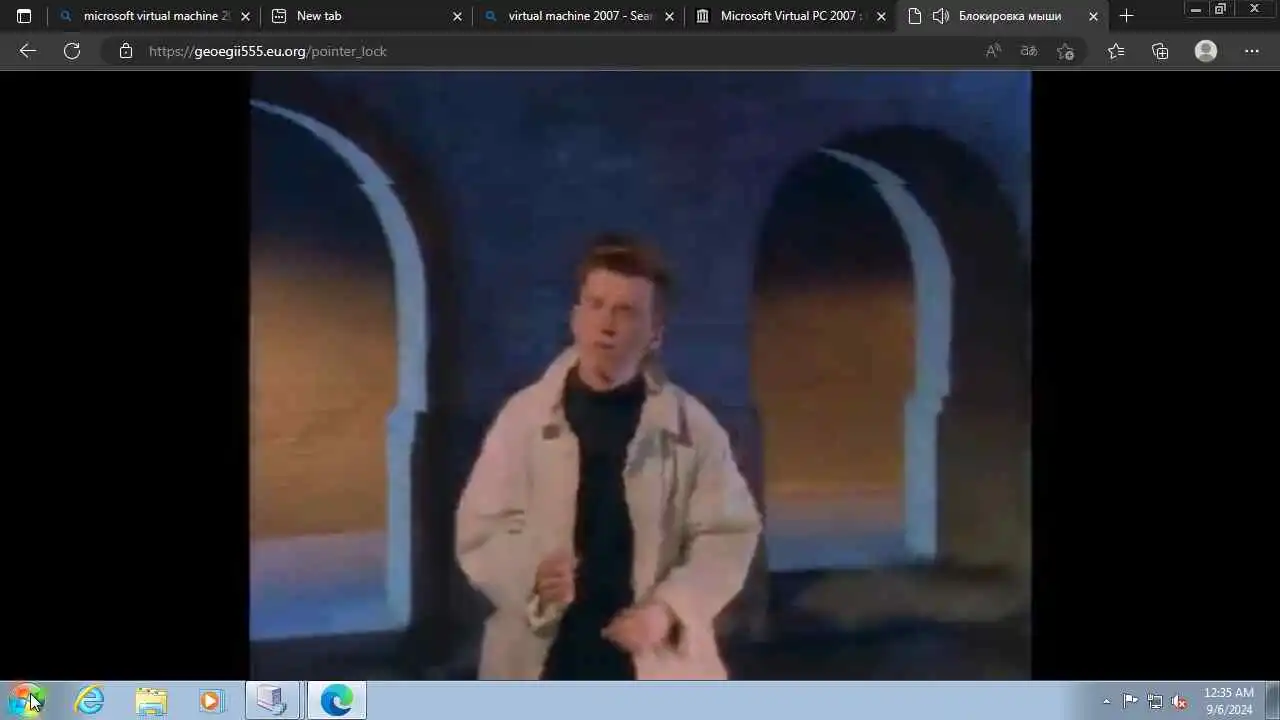Close the 'Microsoft Virtual PC 2007' tab
This screenshot has height=720, width=1280.
[x=881, y=16]
